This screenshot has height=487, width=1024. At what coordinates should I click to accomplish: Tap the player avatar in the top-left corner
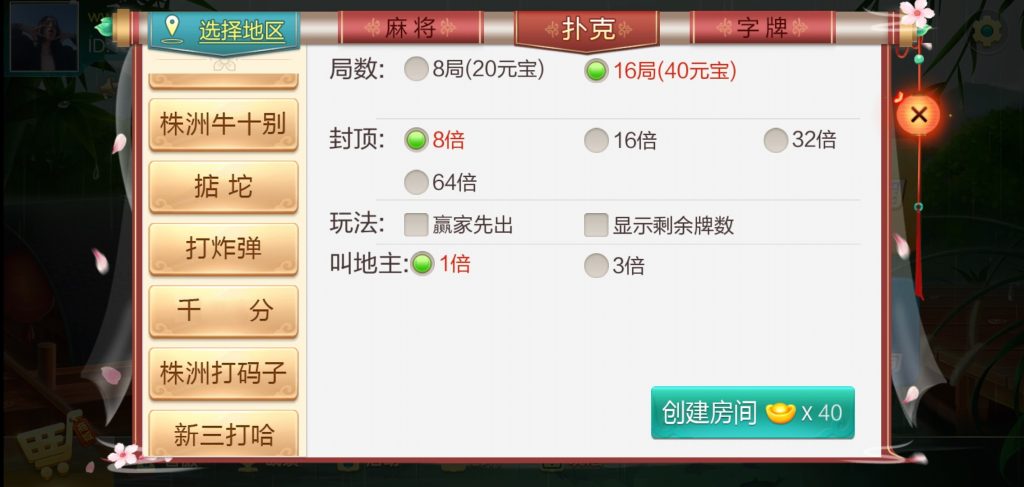[x=44, y=37]
